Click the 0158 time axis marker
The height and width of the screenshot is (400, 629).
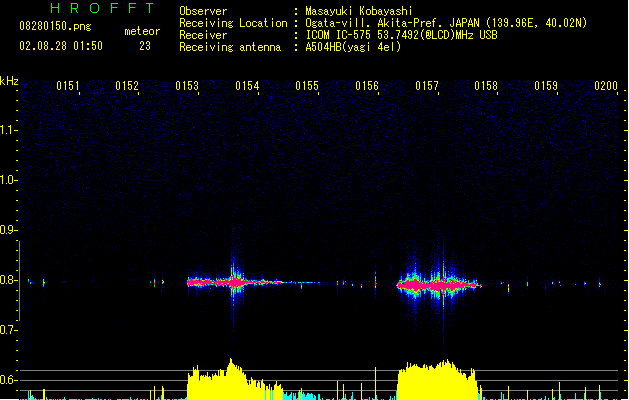(x=486, y=86)
